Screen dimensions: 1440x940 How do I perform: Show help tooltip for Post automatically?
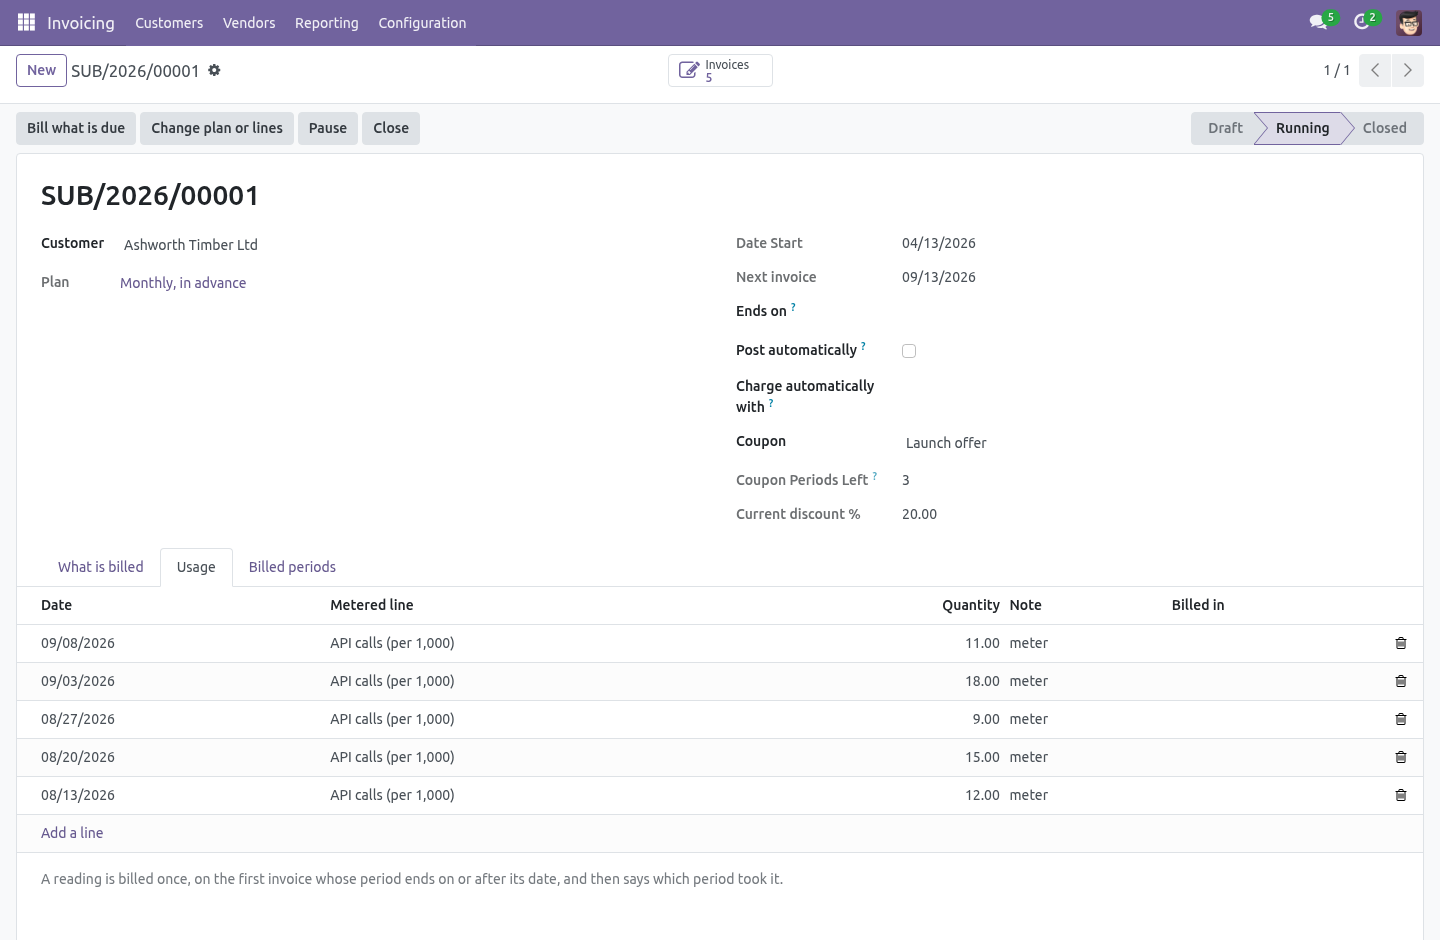(863, 346)
